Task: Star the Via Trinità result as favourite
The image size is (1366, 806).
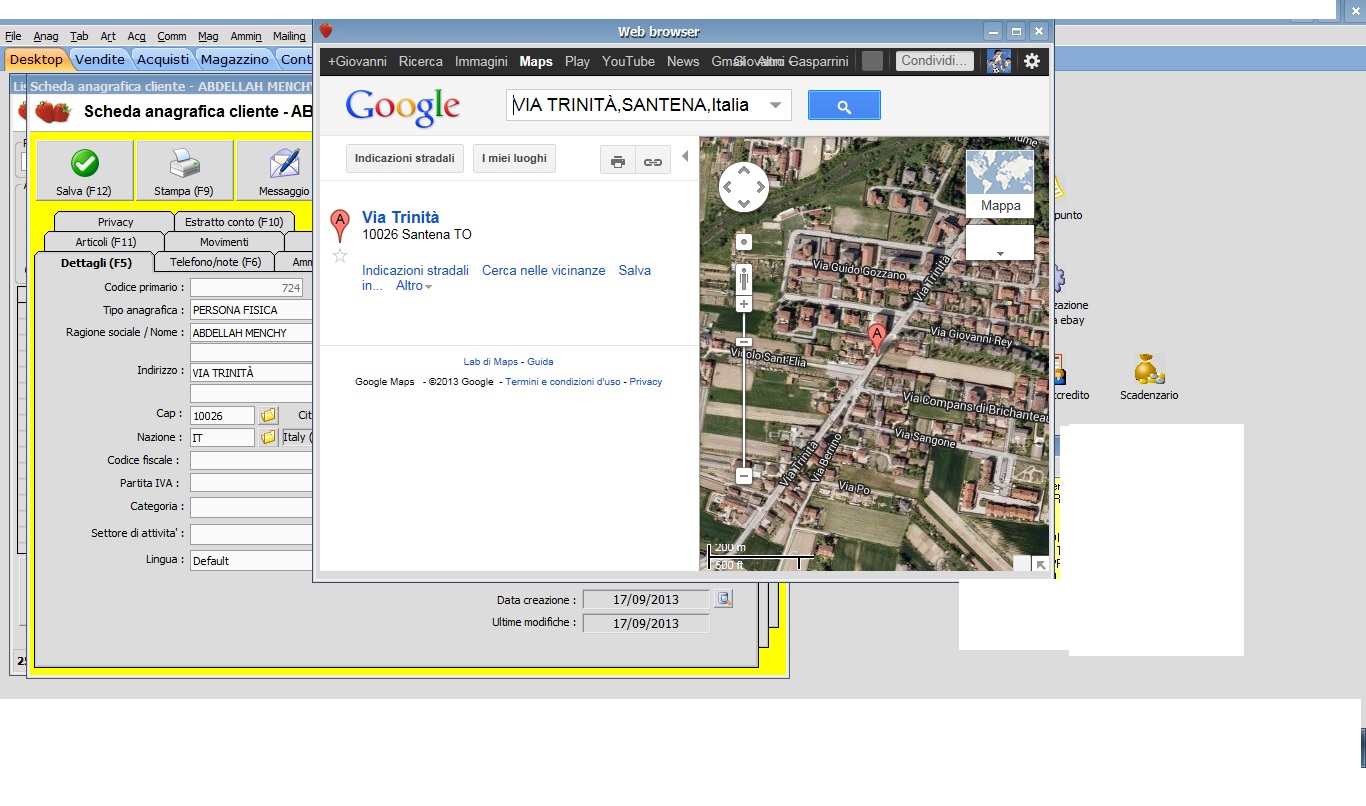Action: point(340,256)
